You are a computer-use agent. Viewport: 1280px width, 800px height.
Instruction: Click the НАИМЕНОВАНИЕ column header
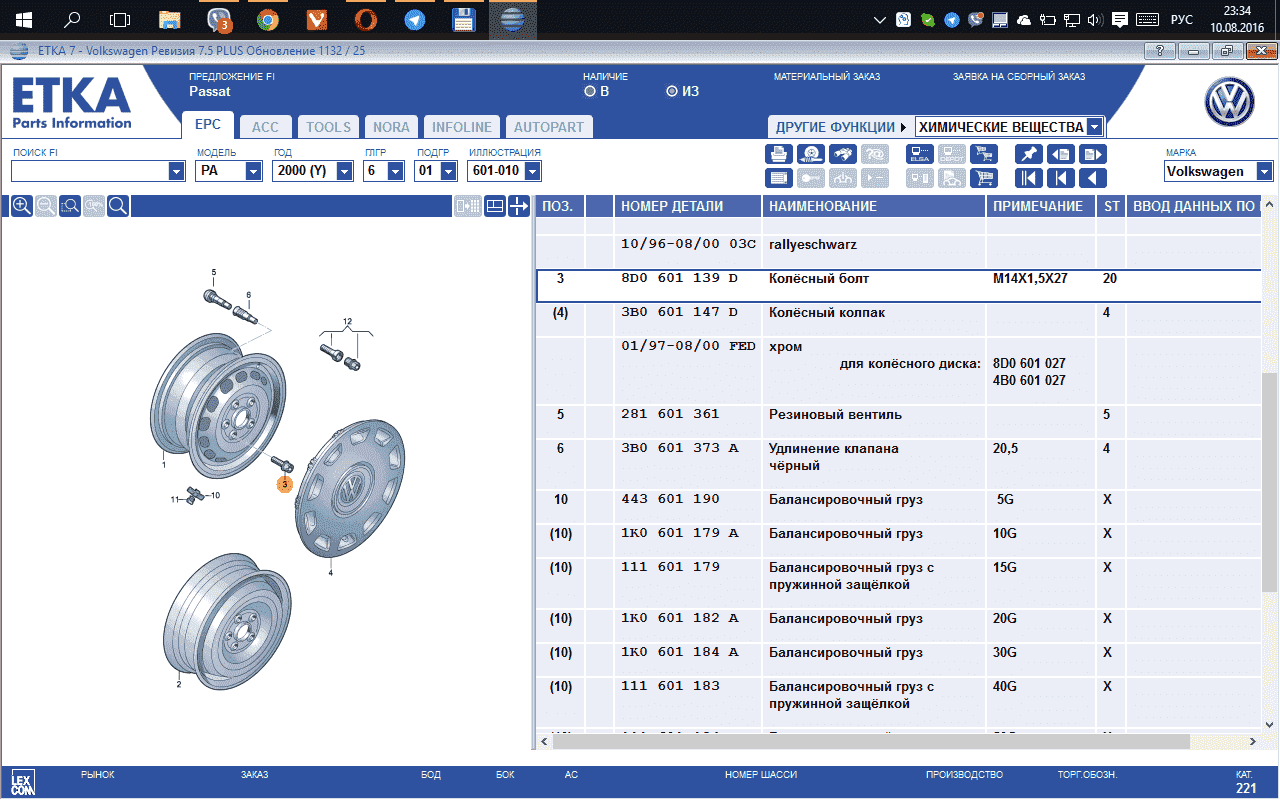tap(874, 206)
